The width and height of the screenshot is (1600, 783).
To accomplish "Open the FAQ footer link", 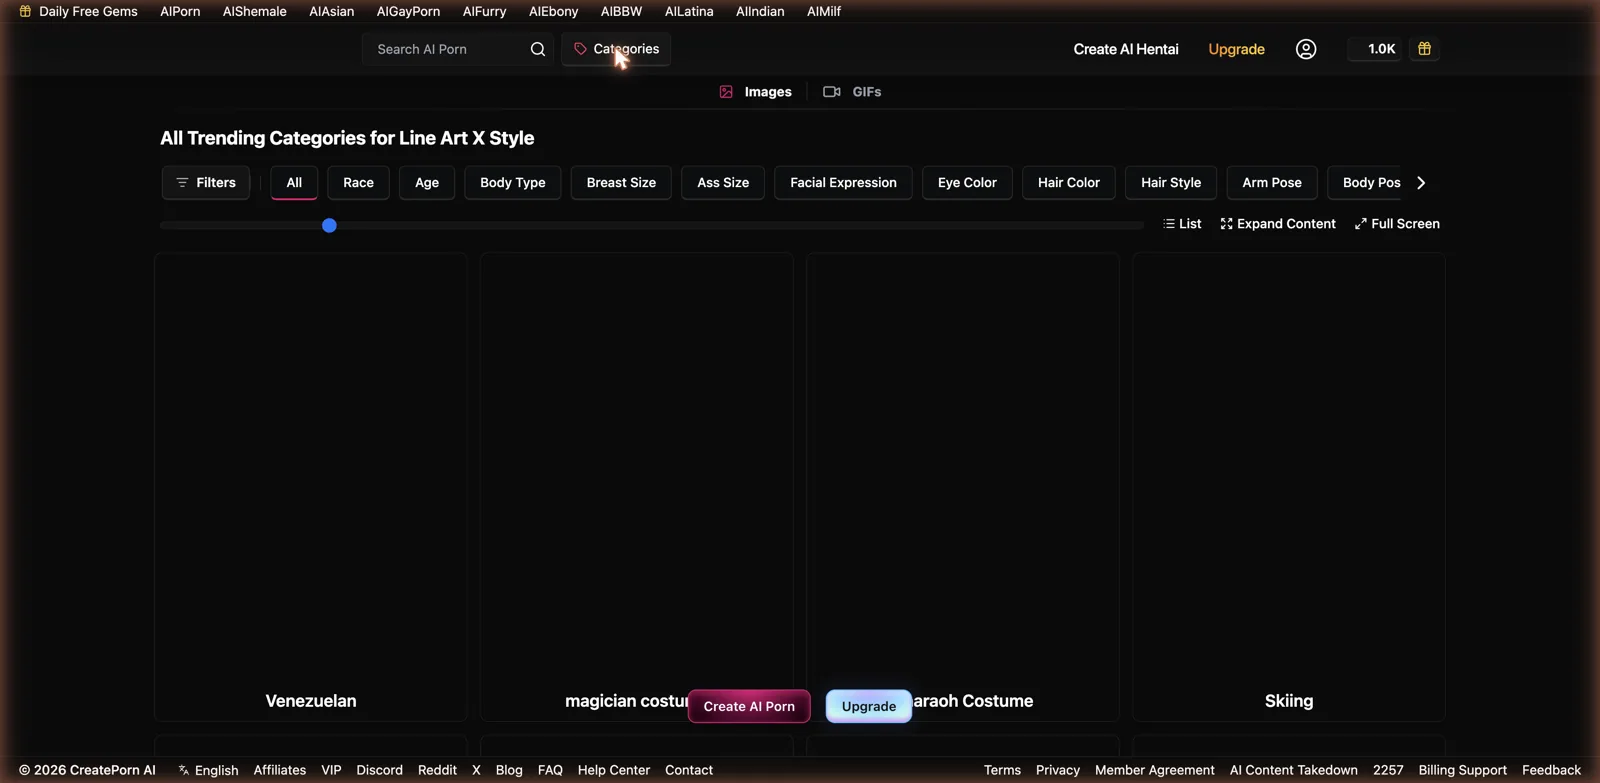I will 550,770.
